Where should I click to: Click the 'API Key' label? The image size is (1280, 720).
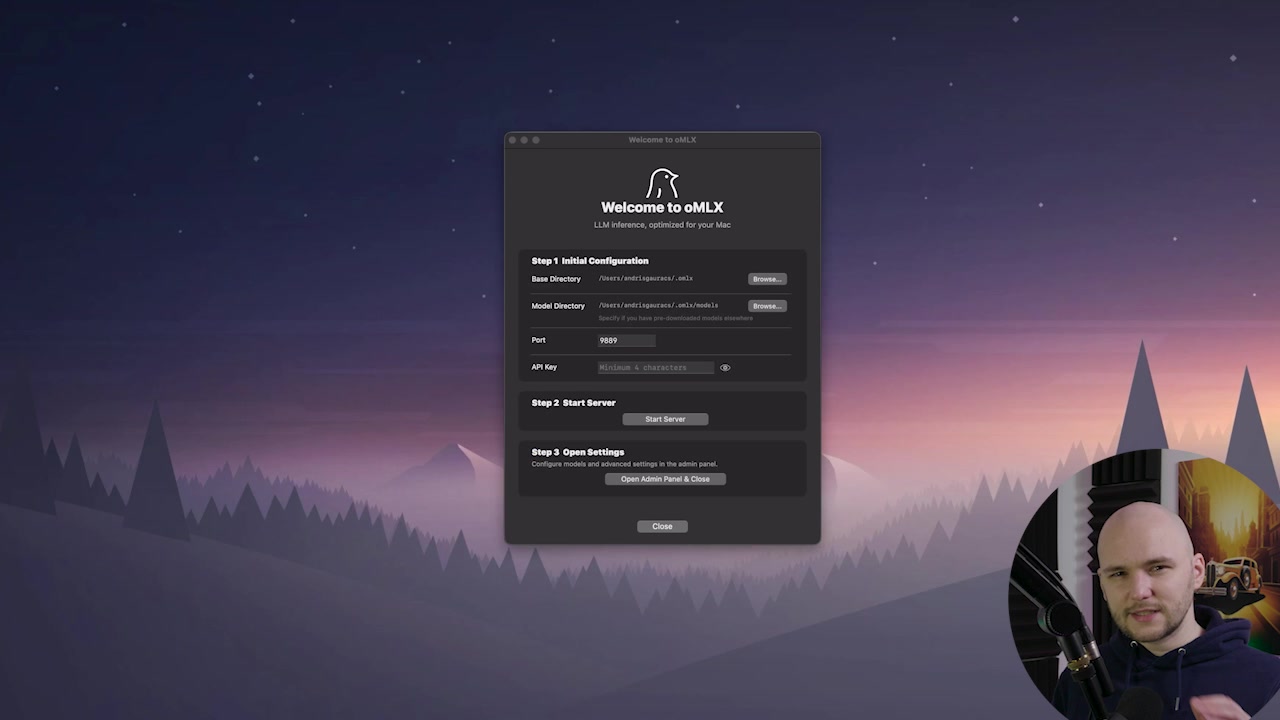tap(544, 367)
